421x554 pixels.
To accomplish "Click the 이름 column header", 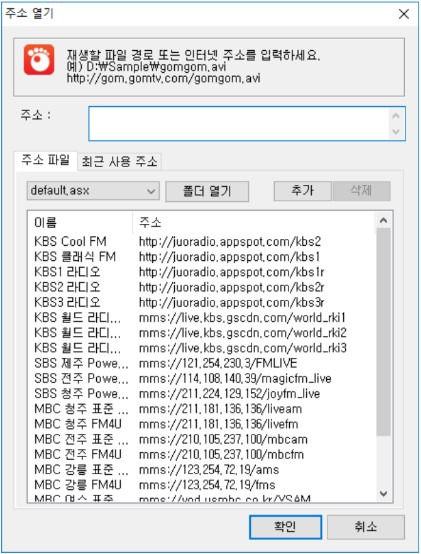I will point(80,223).
